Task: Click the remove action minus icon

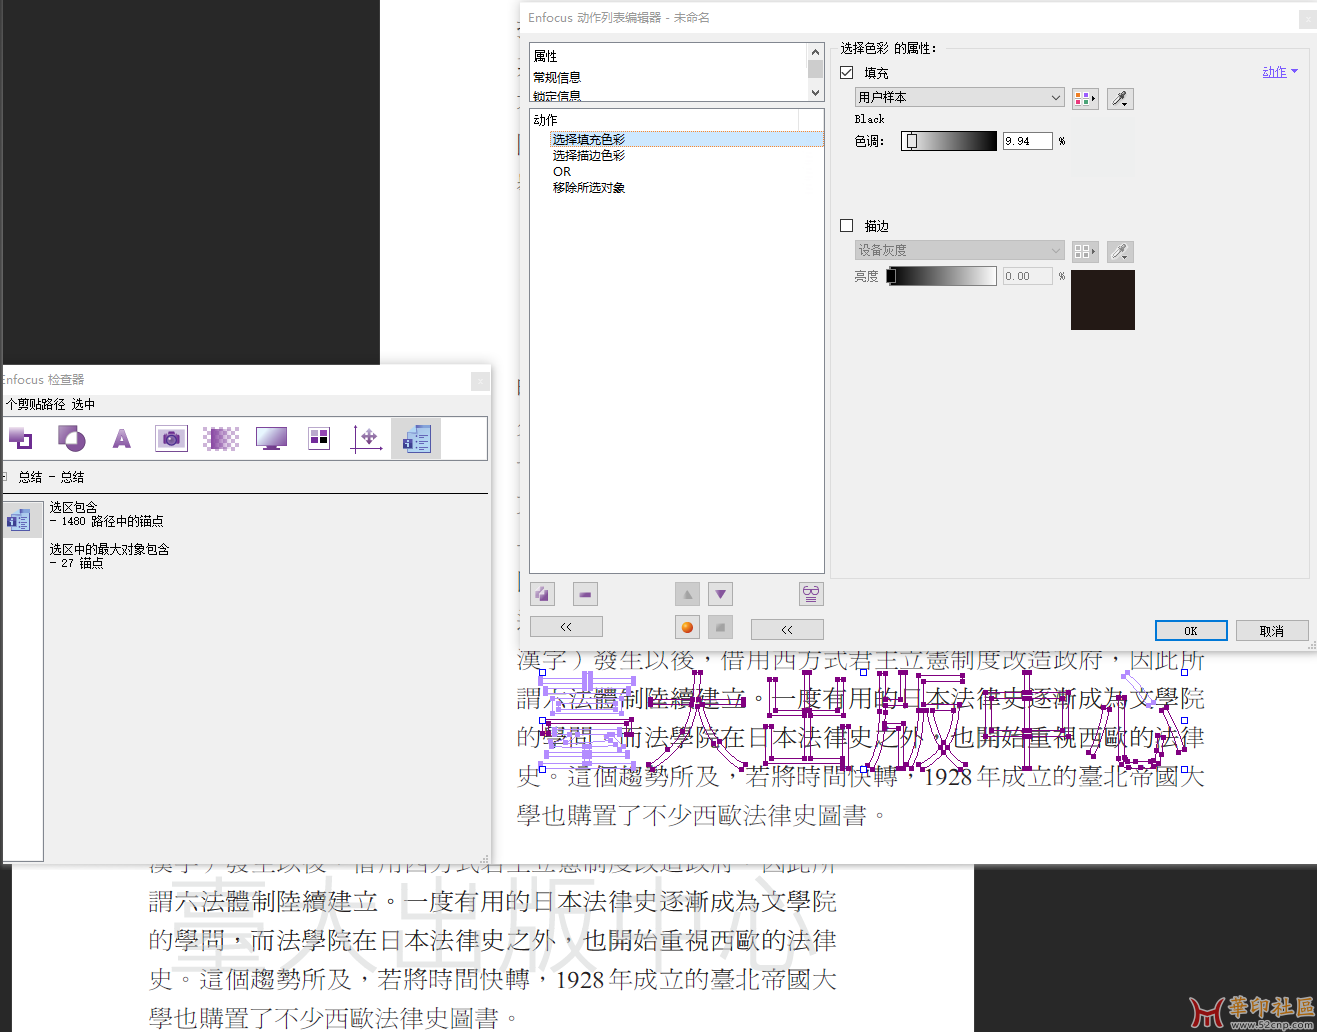Action: pos(586,594)
